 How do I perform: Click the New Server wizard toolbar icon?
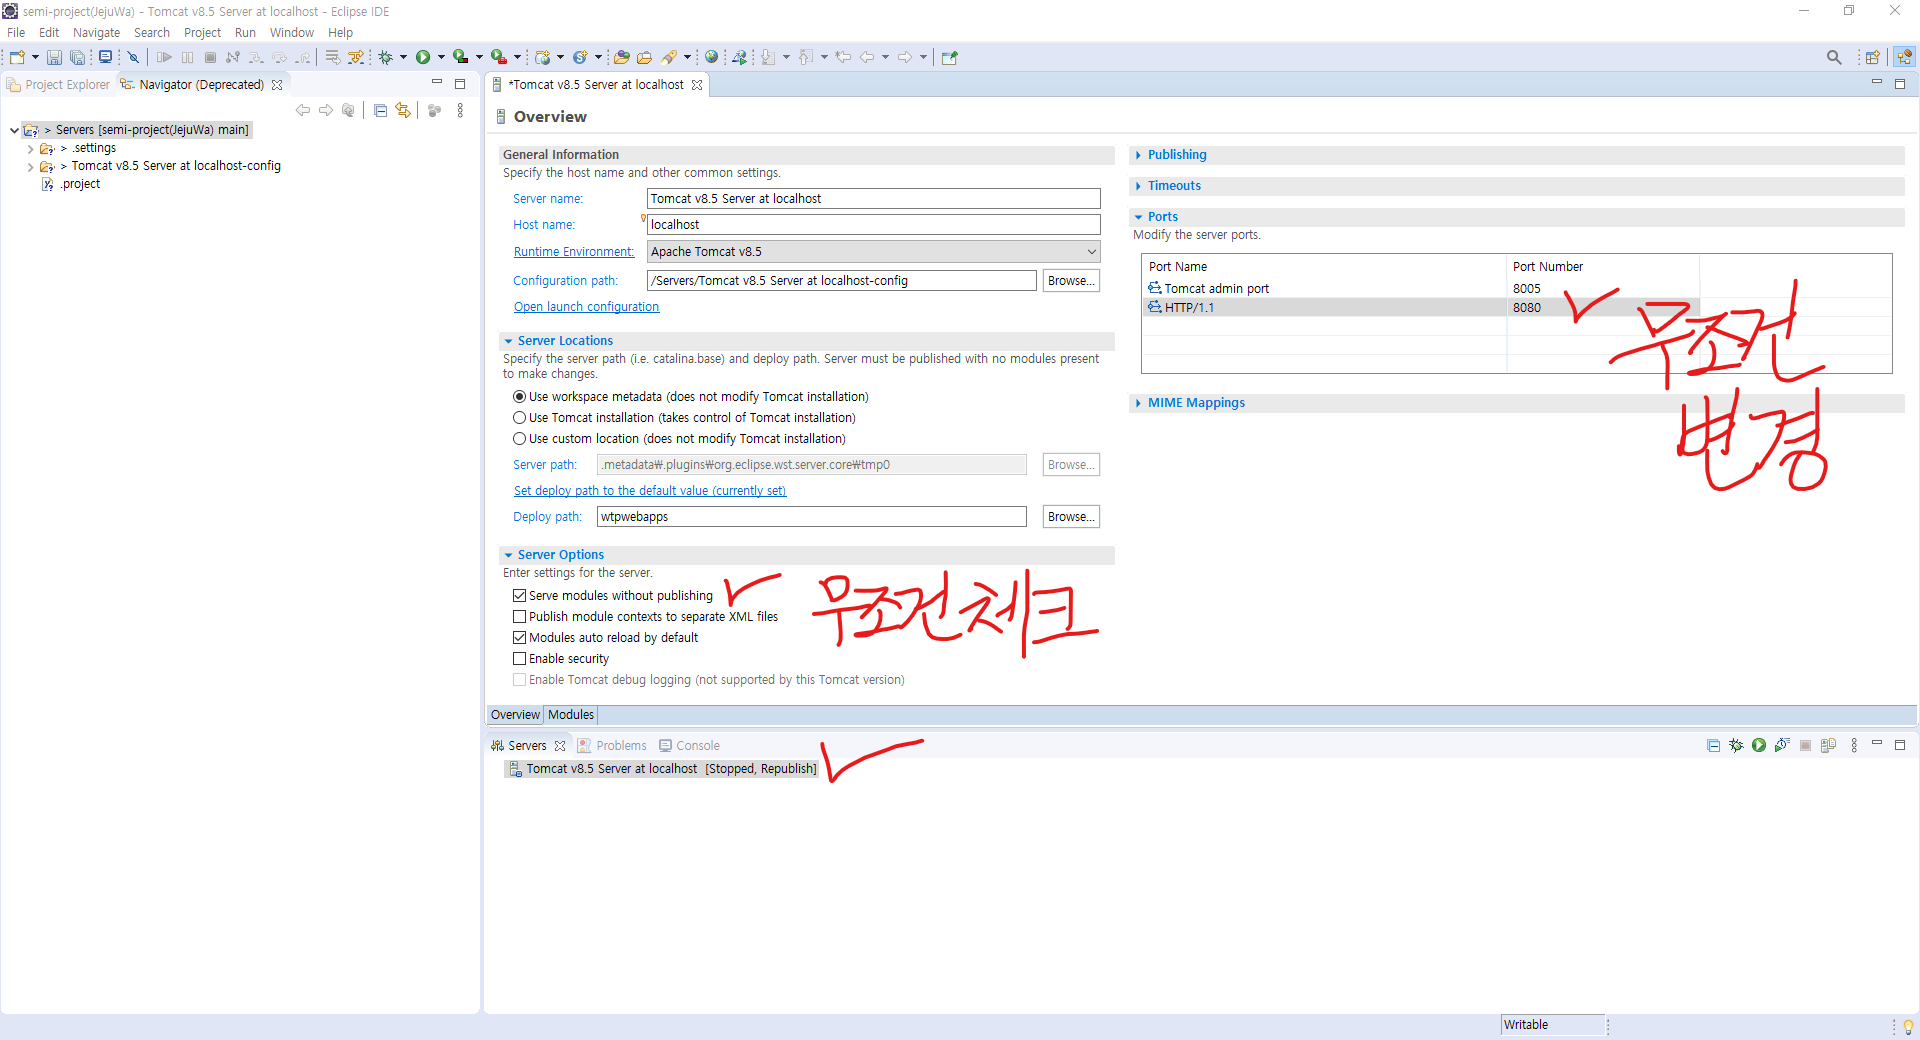tap(543, 57)
